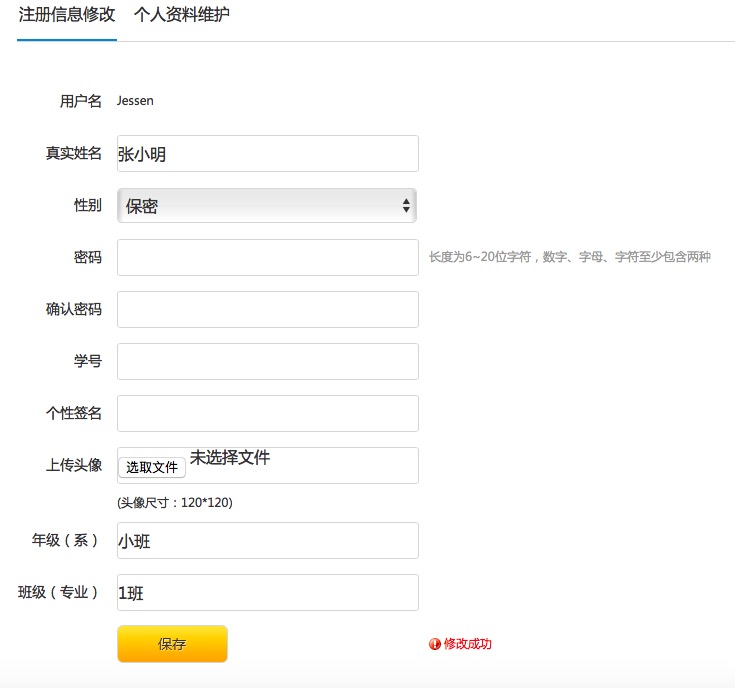735x688 pixels.
Task: Click the yellow 保存 button
Action: point(172,644)
